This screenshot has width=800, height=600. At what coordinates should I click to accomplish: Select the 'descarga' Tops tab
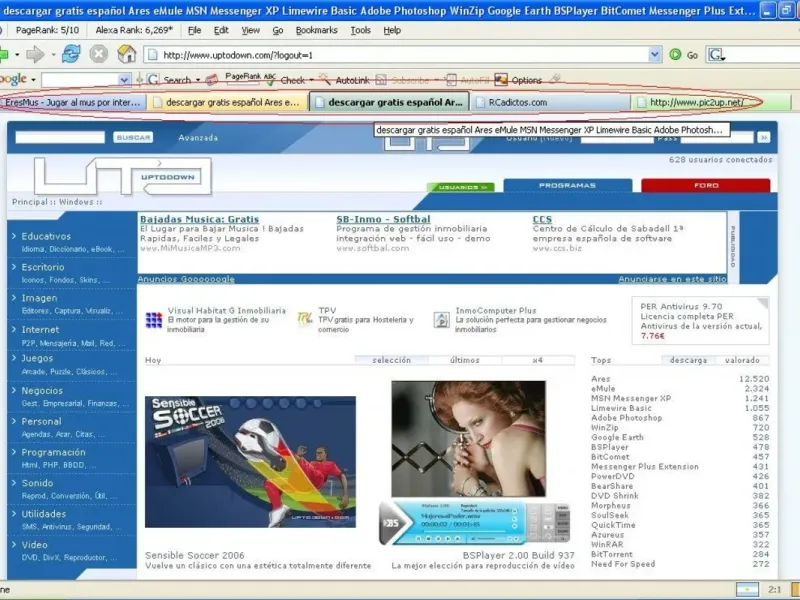[688, 360]
